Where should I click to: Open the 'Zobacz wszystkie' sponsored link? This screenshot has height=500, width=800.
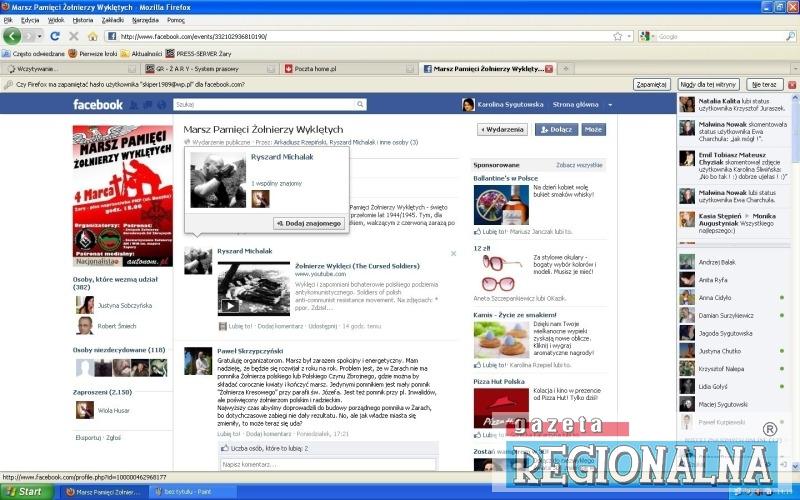[x=579, y=164]
